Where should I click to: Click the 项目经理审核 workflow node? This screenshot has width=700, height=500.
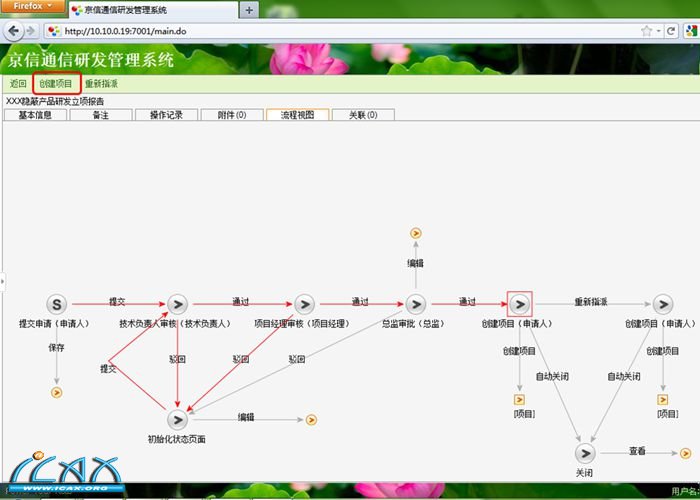click(304, 304)
